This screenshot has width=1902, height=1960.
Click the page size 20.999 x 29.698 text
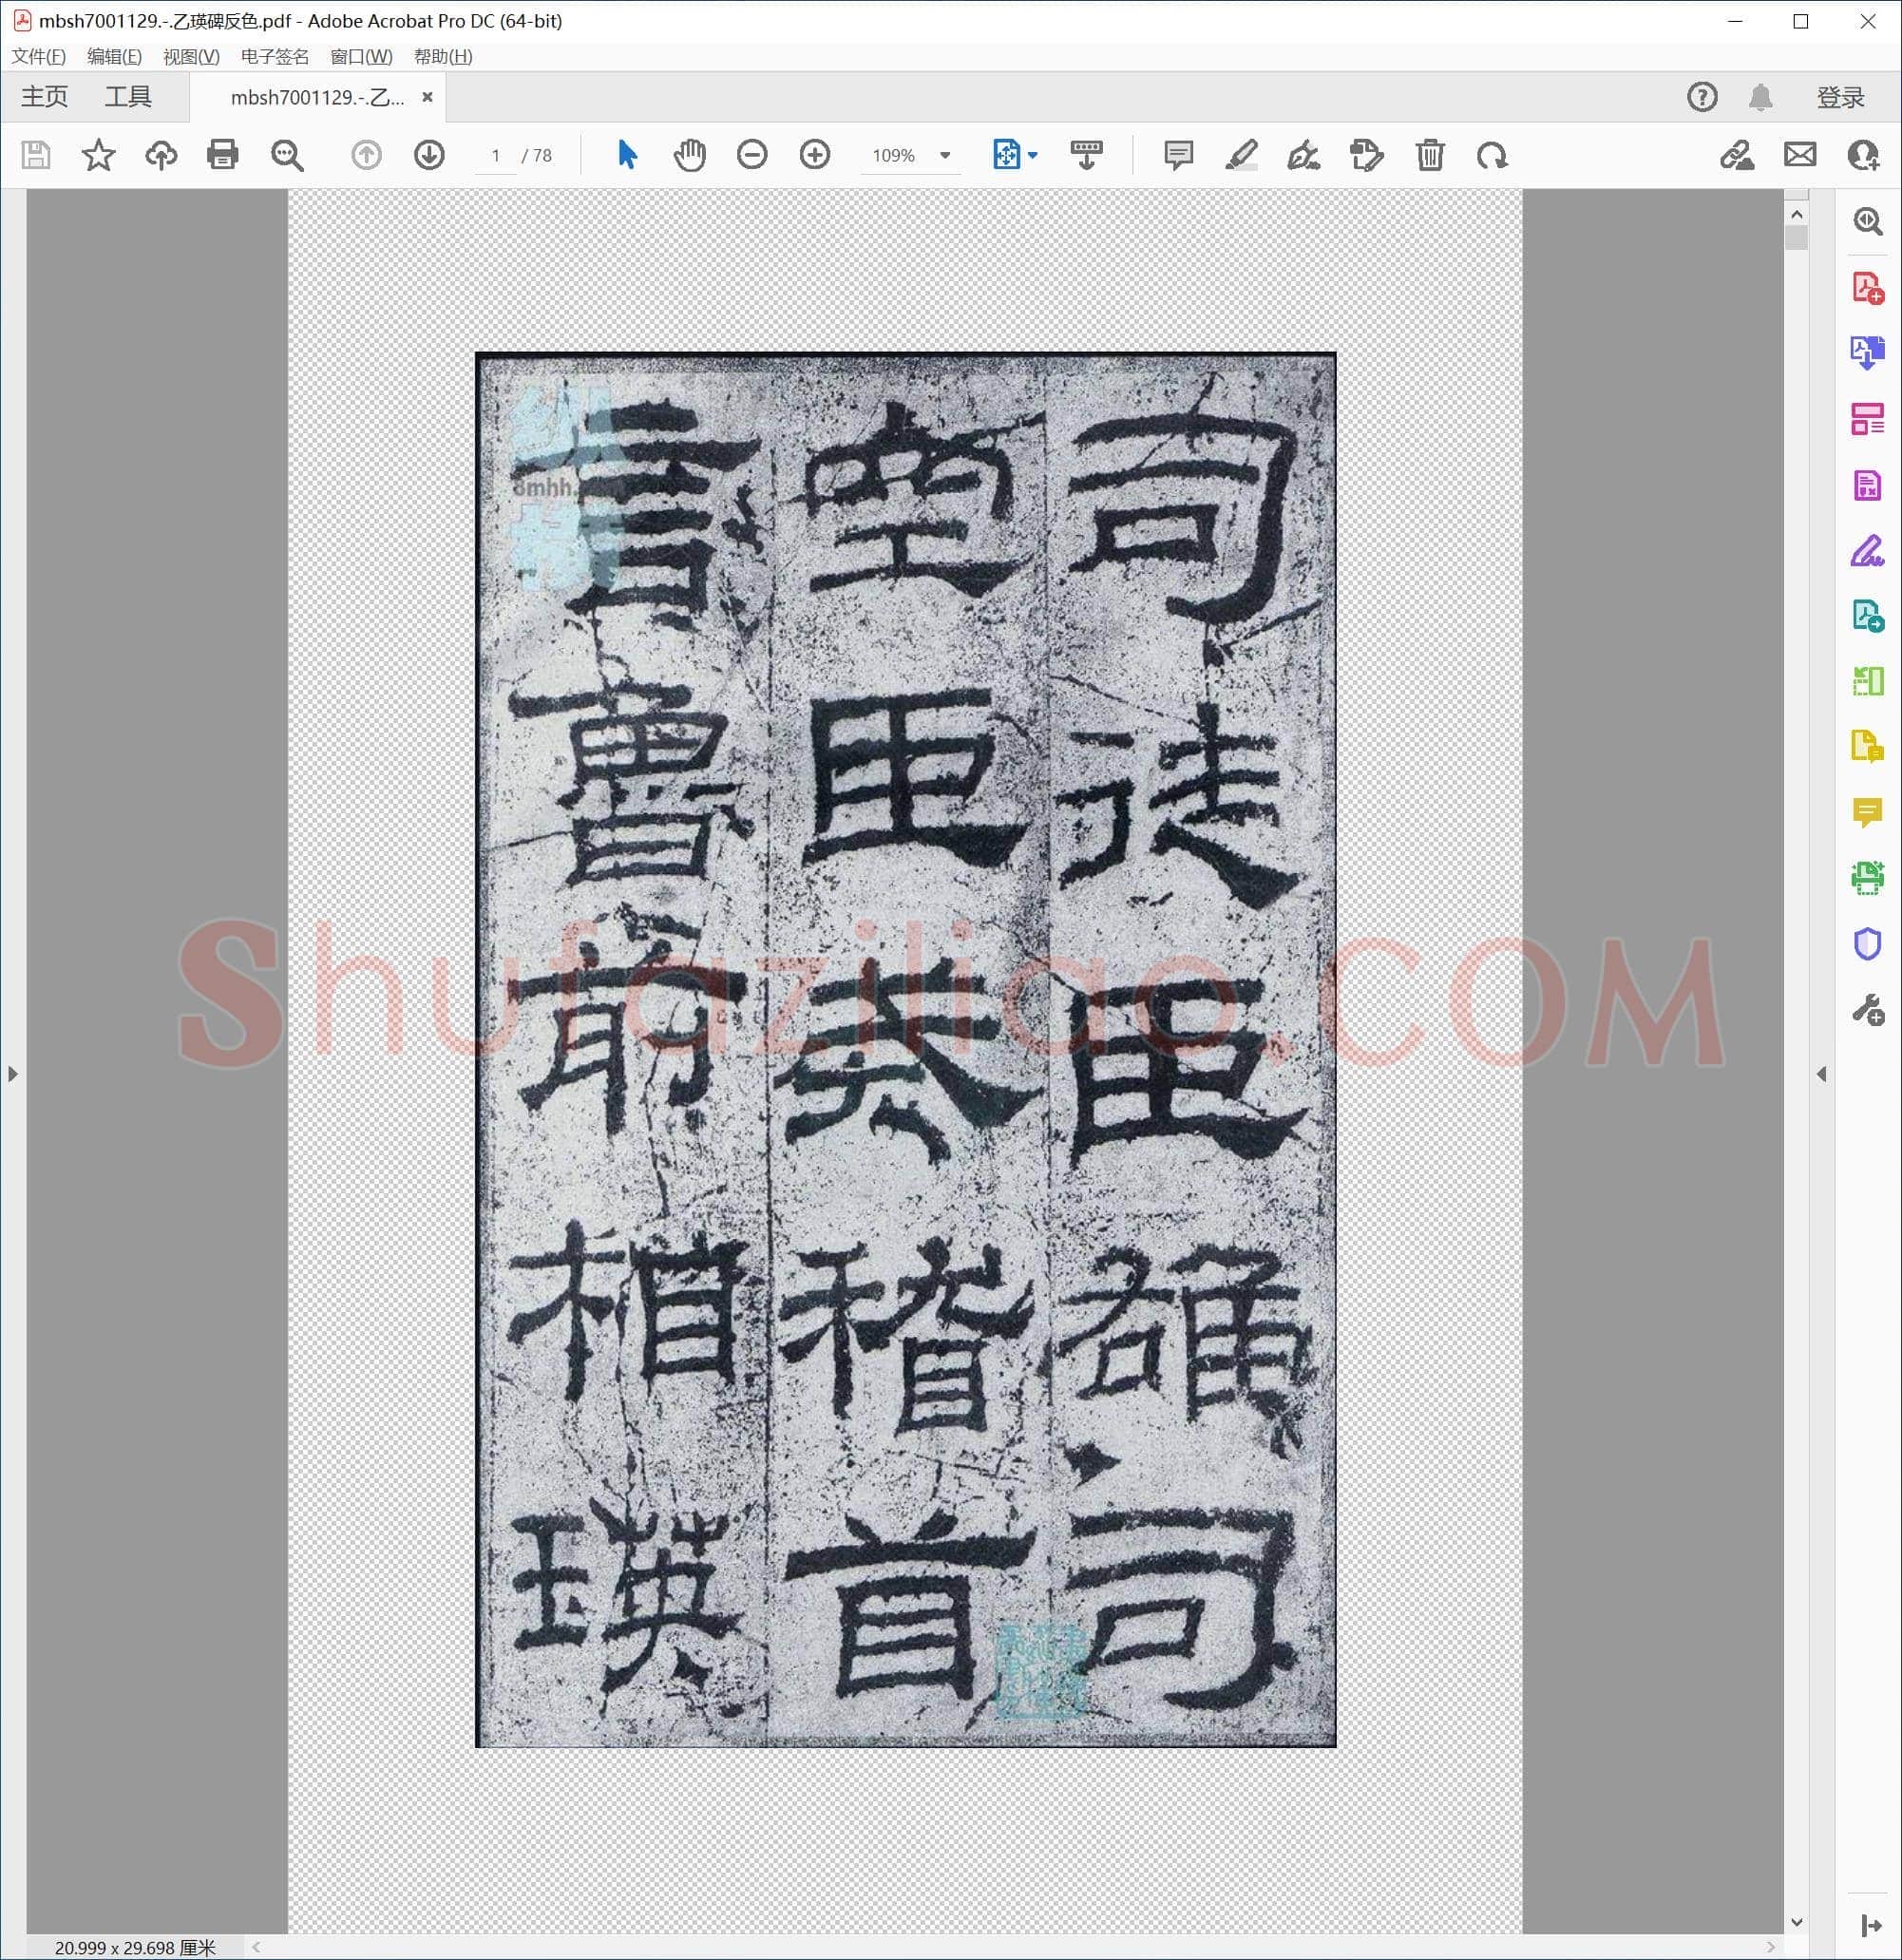pos(135,1947)
